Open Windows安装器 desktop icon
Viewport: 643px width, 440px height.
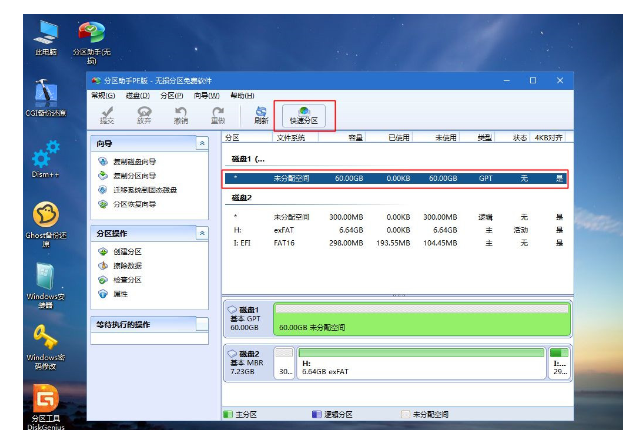click(x=46, y=286)
